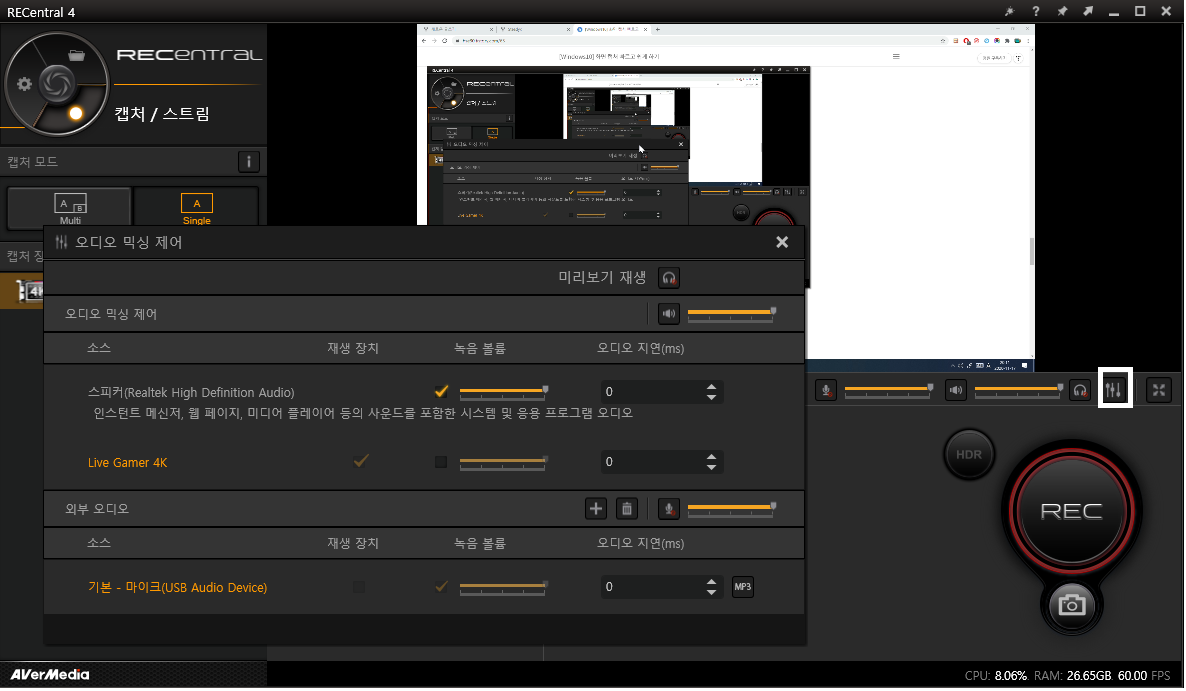The height and width of the screenshot is (691, 1186).
Task: Increase audio delay for Realtek speaker
Action: (711, 386)
